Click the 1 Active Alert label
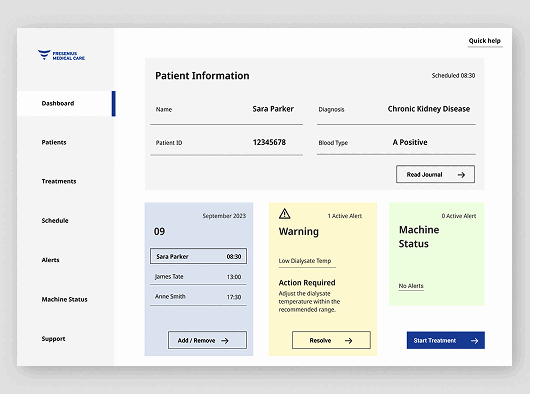 [345, 216]
